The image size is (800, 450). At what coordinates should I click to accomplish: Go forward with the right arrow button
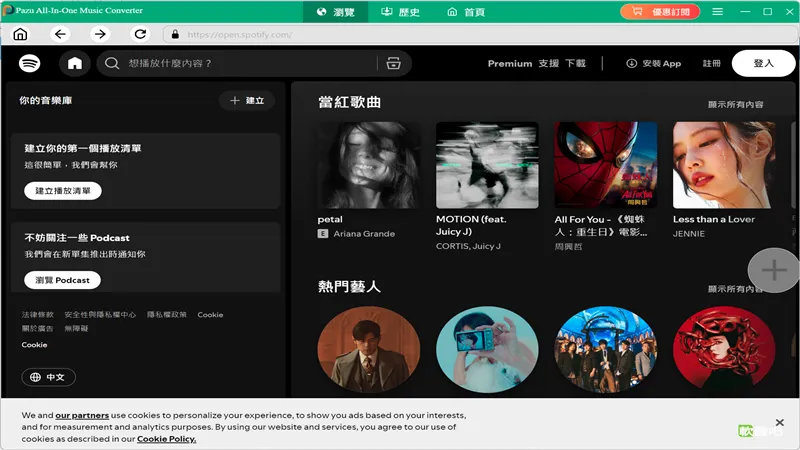100,34
